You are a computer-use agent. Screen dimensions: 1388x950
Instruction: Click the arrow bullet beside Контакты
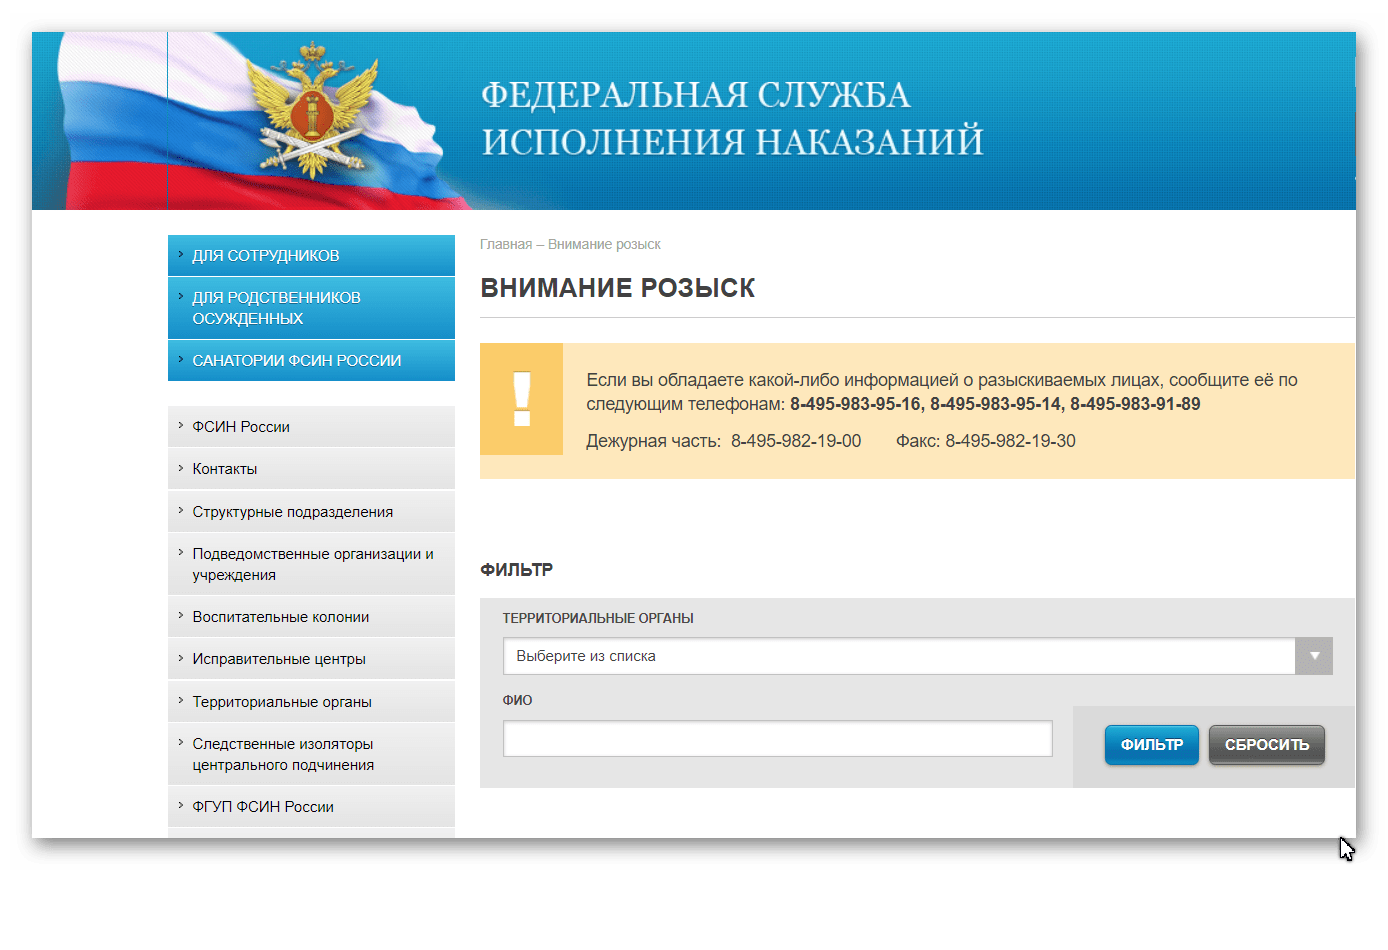tap(180, 468)
